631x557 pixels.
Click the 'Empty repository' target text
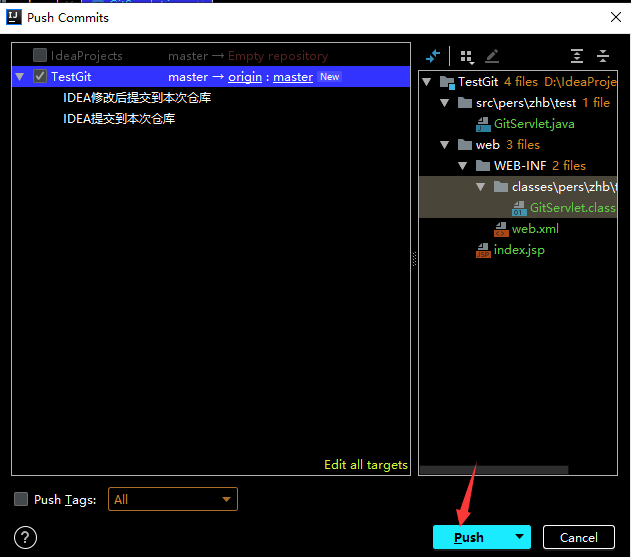point(278,56)
